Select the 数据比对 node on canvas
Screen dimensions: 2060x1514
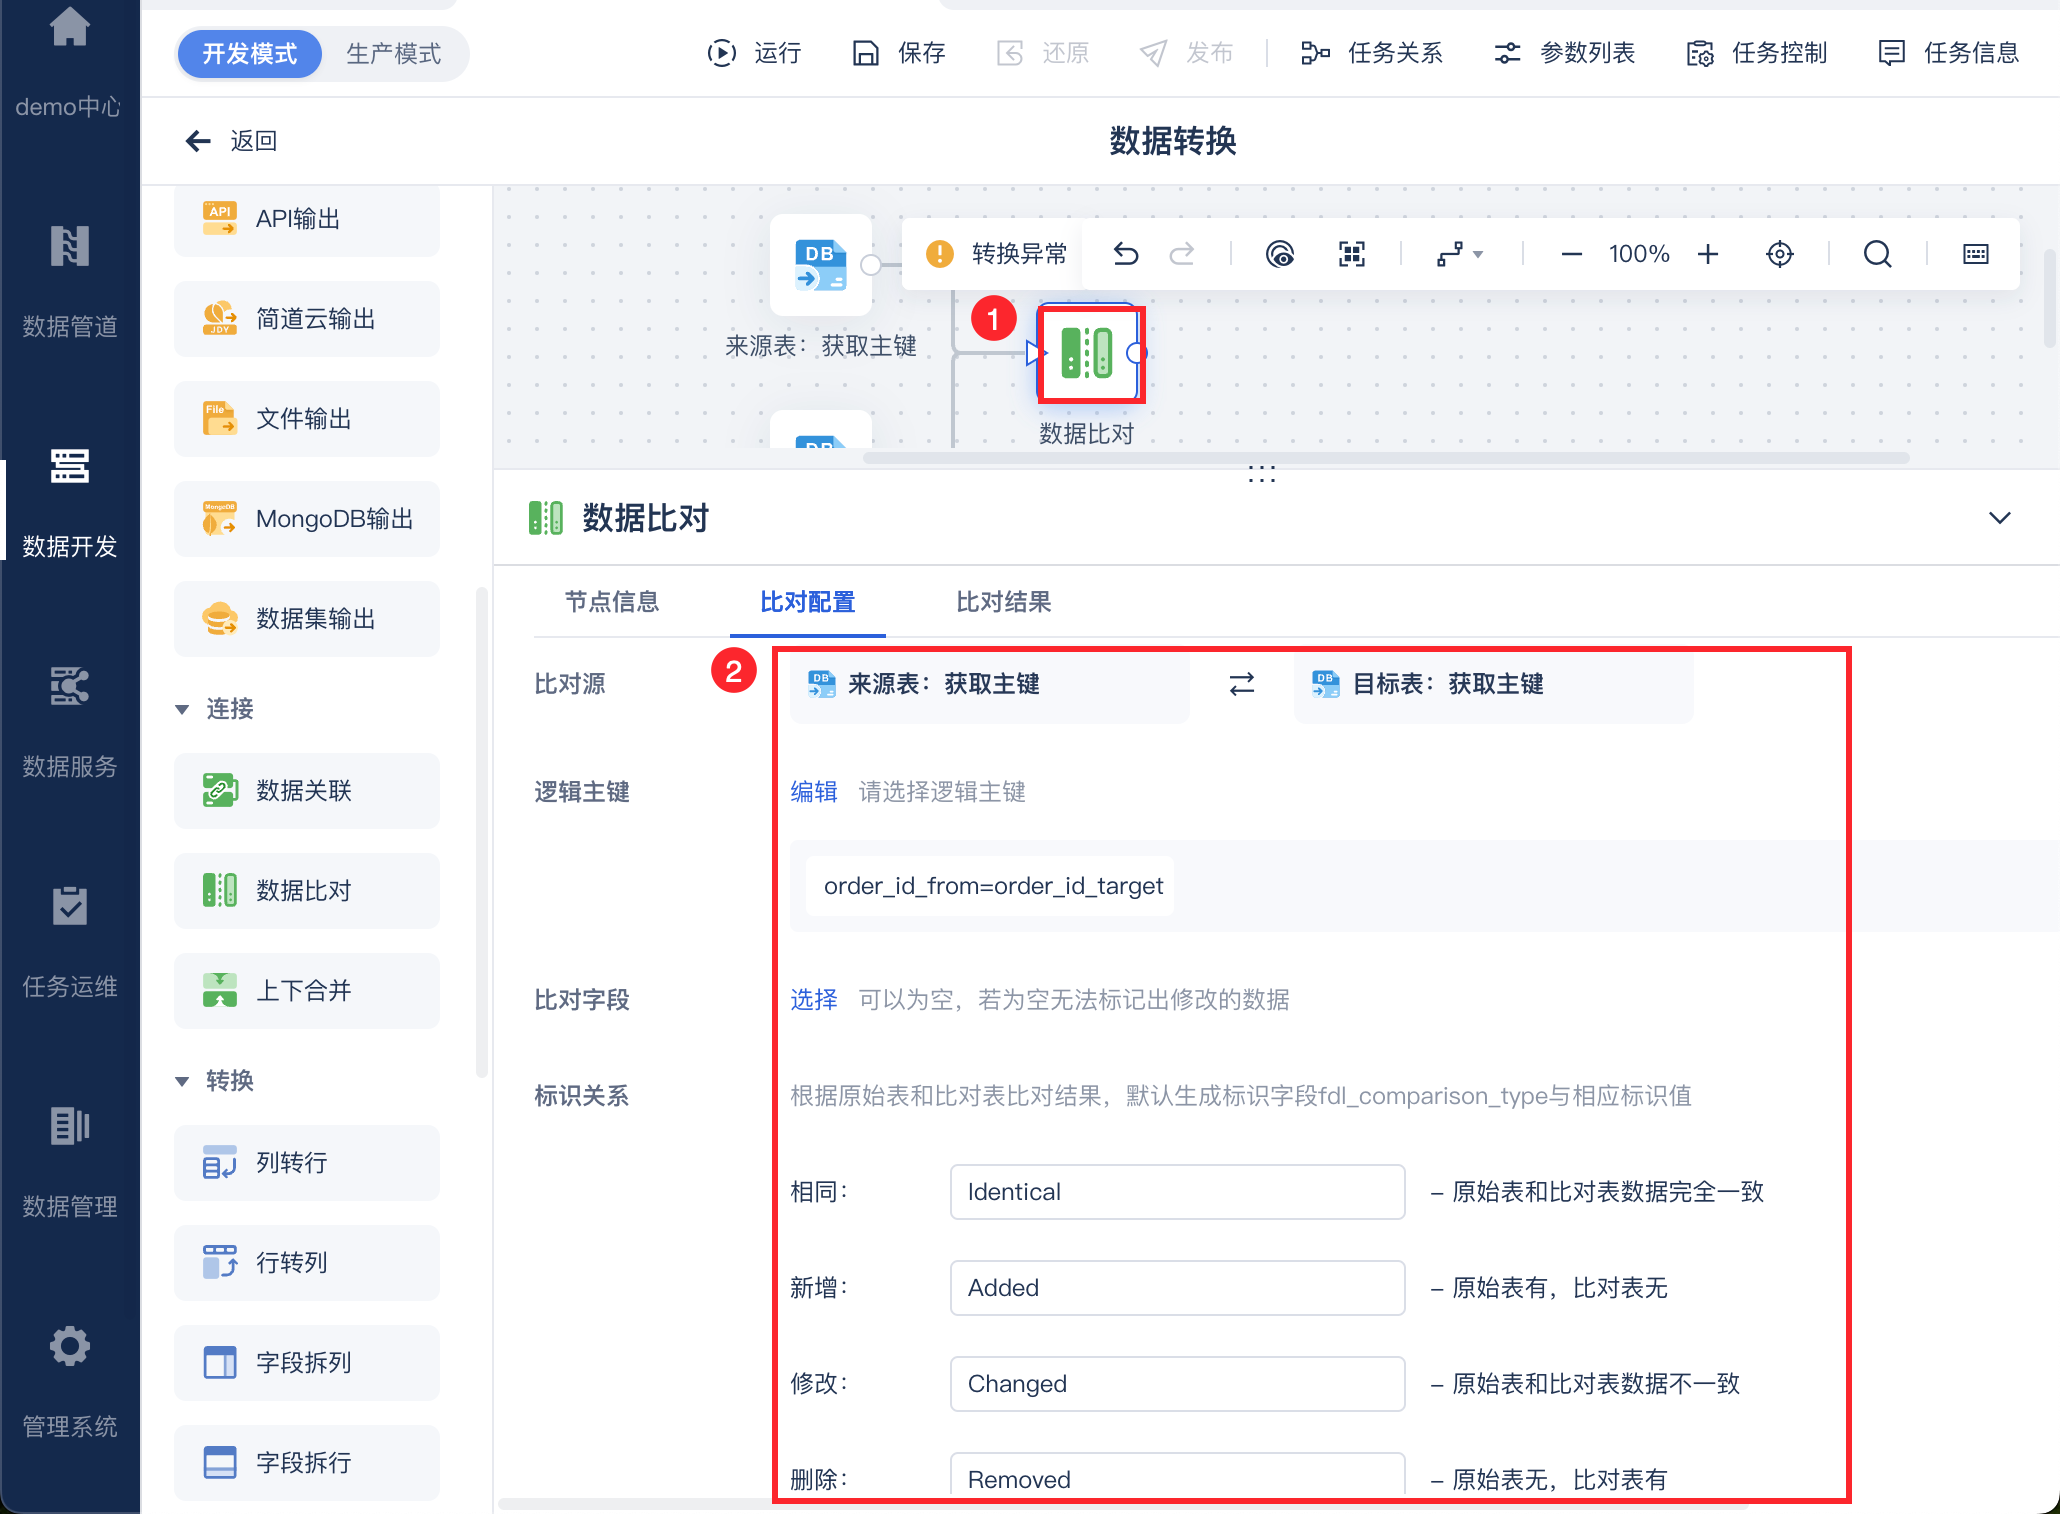coord(1088,353)
